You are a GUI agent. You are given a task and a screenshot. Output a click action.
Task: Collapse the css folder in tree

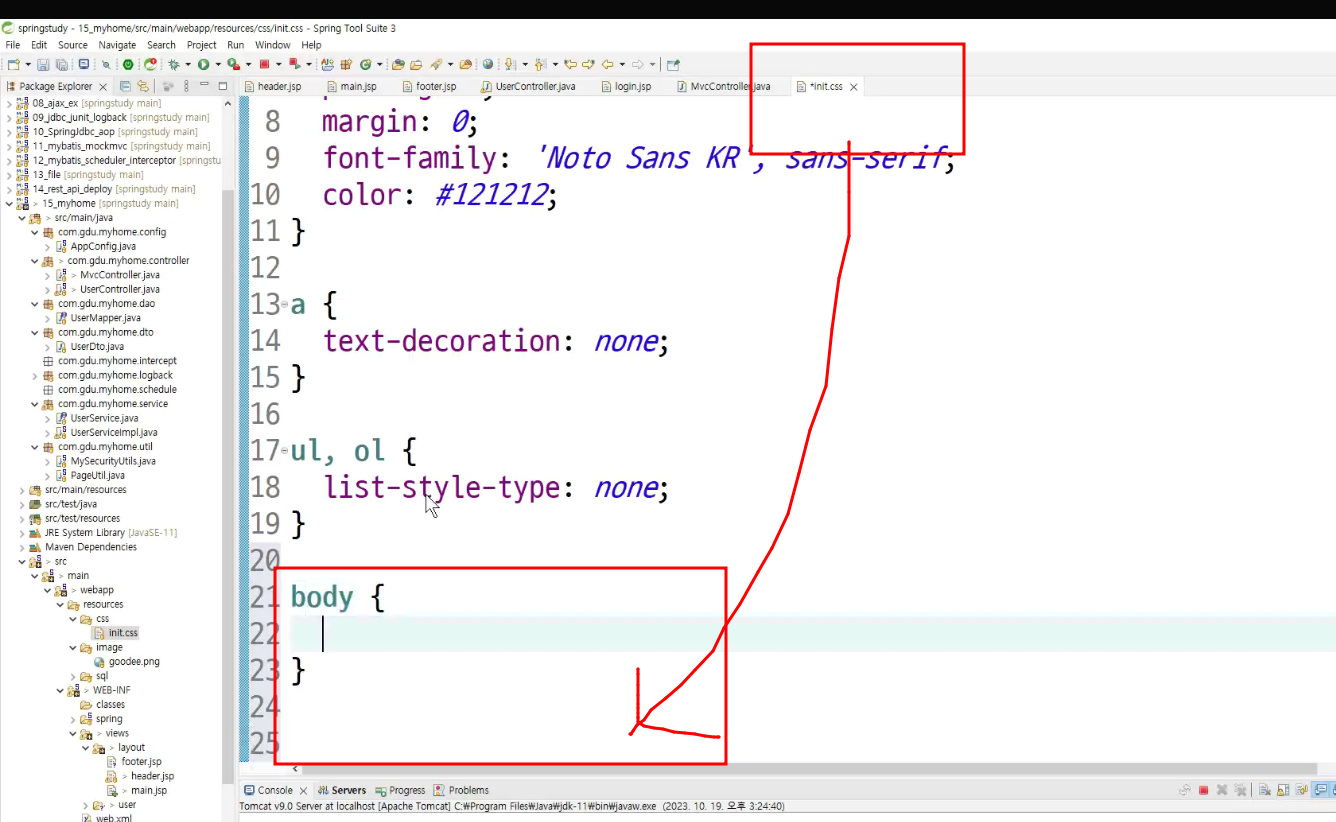coord(72,619)
